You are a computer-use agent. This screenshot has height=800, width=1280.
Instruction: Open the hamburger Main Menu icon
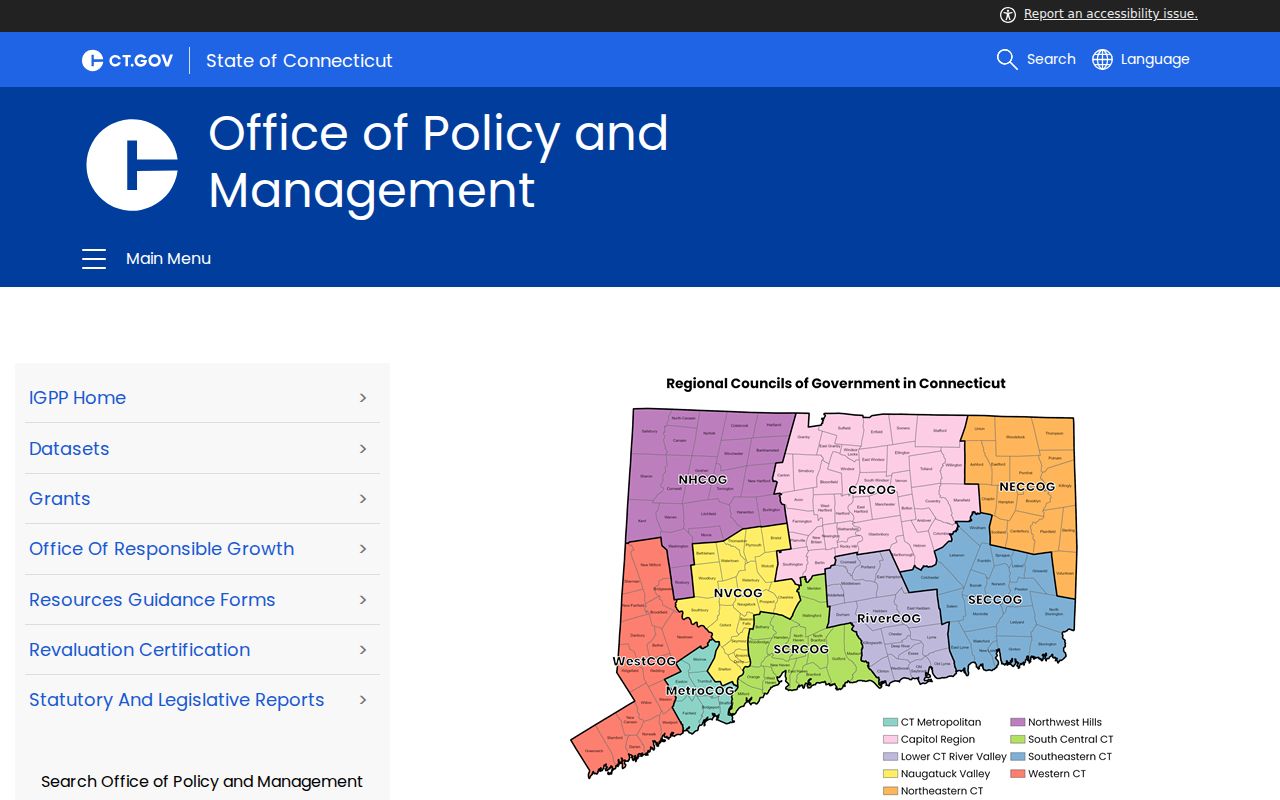94,259
